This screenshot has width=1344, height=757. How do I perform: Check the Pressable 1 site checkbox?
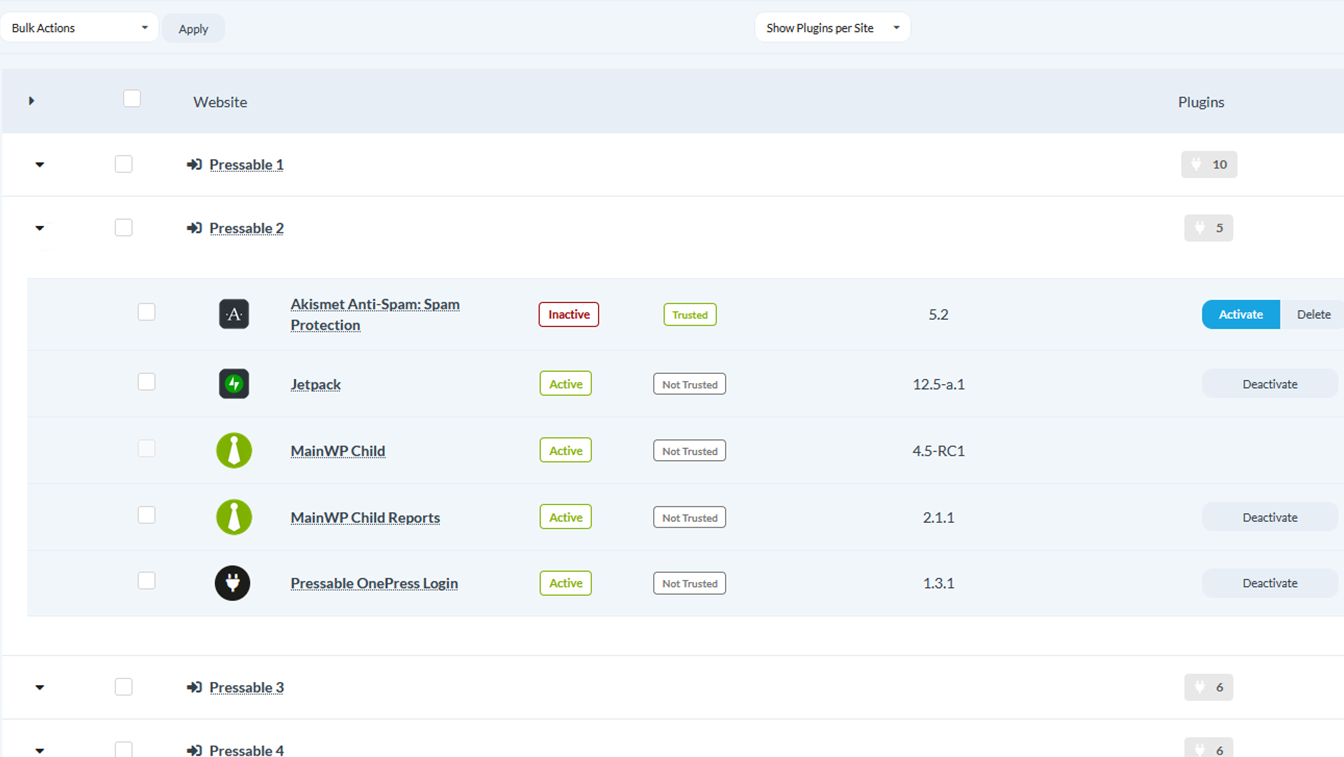[x=124, y=164]
